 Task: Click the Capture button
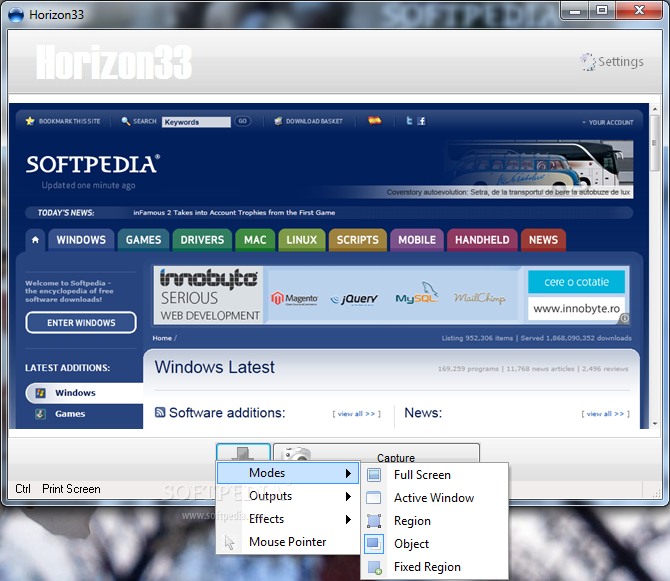(376, 453)
